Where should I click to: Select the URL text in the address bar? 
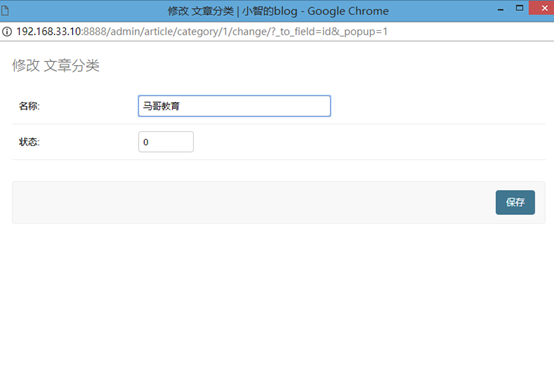(202, 32)
